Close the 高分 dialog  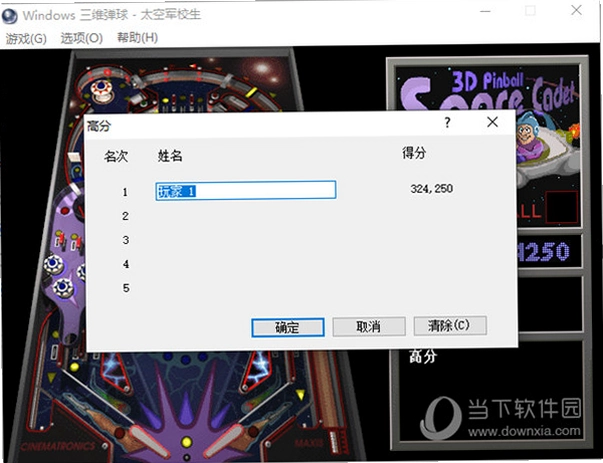point(493,122)
